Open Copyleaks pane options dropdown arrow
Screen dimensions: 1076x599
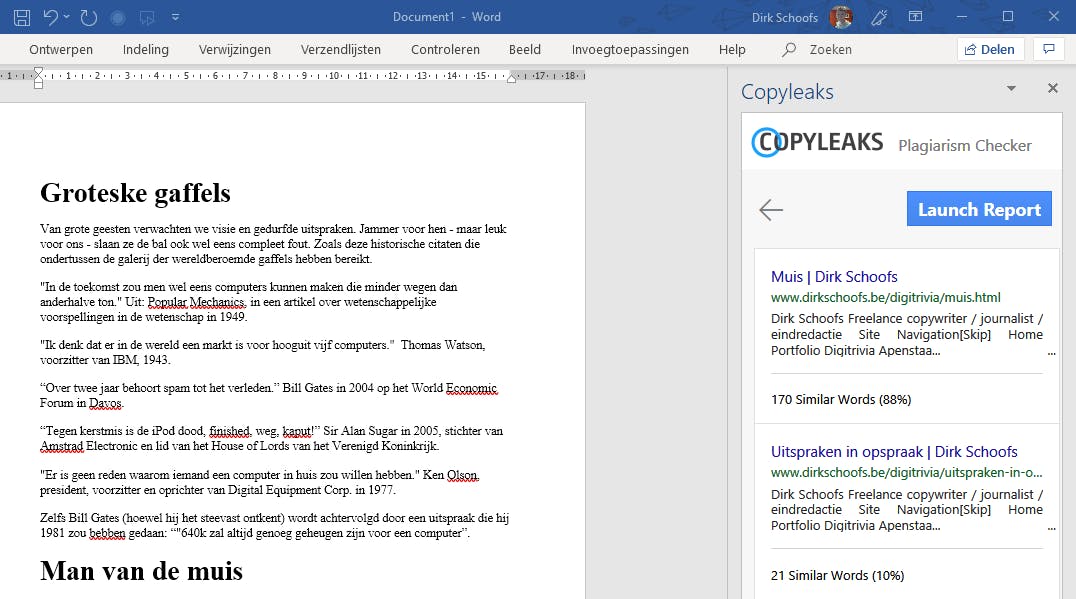pyautogui.click(x=1011, y=89)
